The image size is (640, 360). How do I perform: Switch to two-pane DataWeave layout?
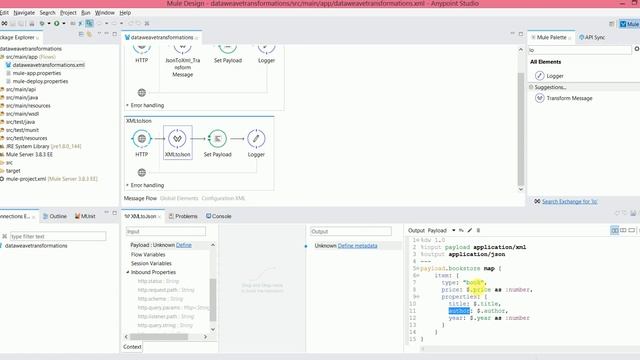pyautogui.click(x=623, y=231)
